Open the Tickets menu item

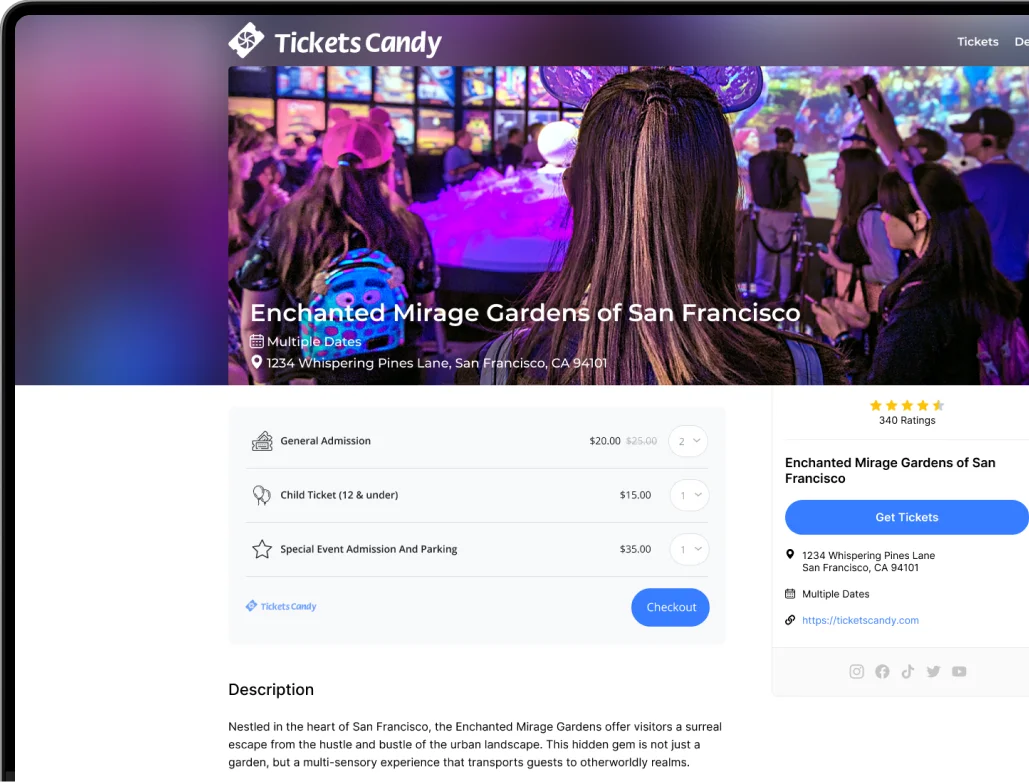click(x=977, y=41)
